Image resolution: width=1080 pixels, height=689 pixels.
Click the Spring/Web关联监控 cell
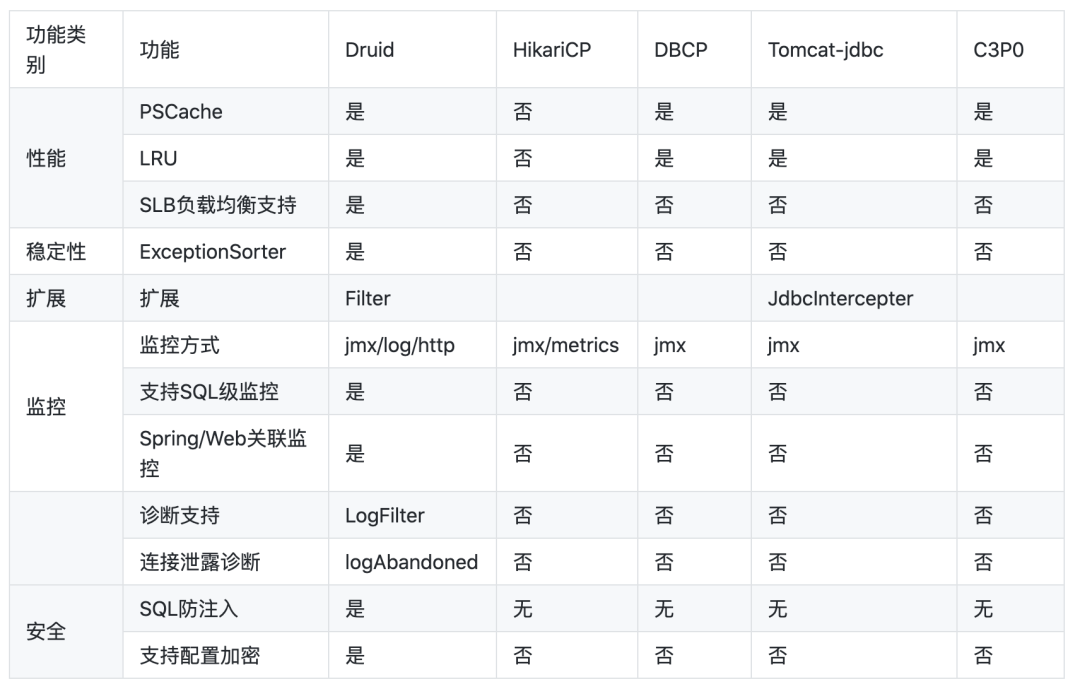tap(223, 453)
